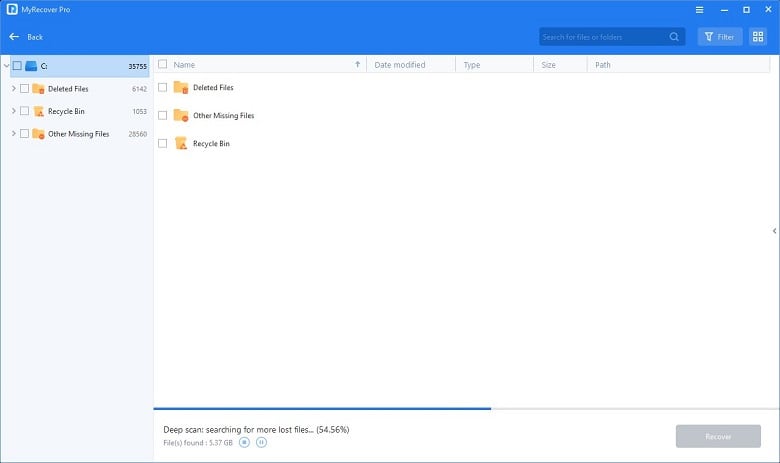The image size is (780, 463).
Task: Switch to grid thumbnail view
Action: (x=758, y=37)
